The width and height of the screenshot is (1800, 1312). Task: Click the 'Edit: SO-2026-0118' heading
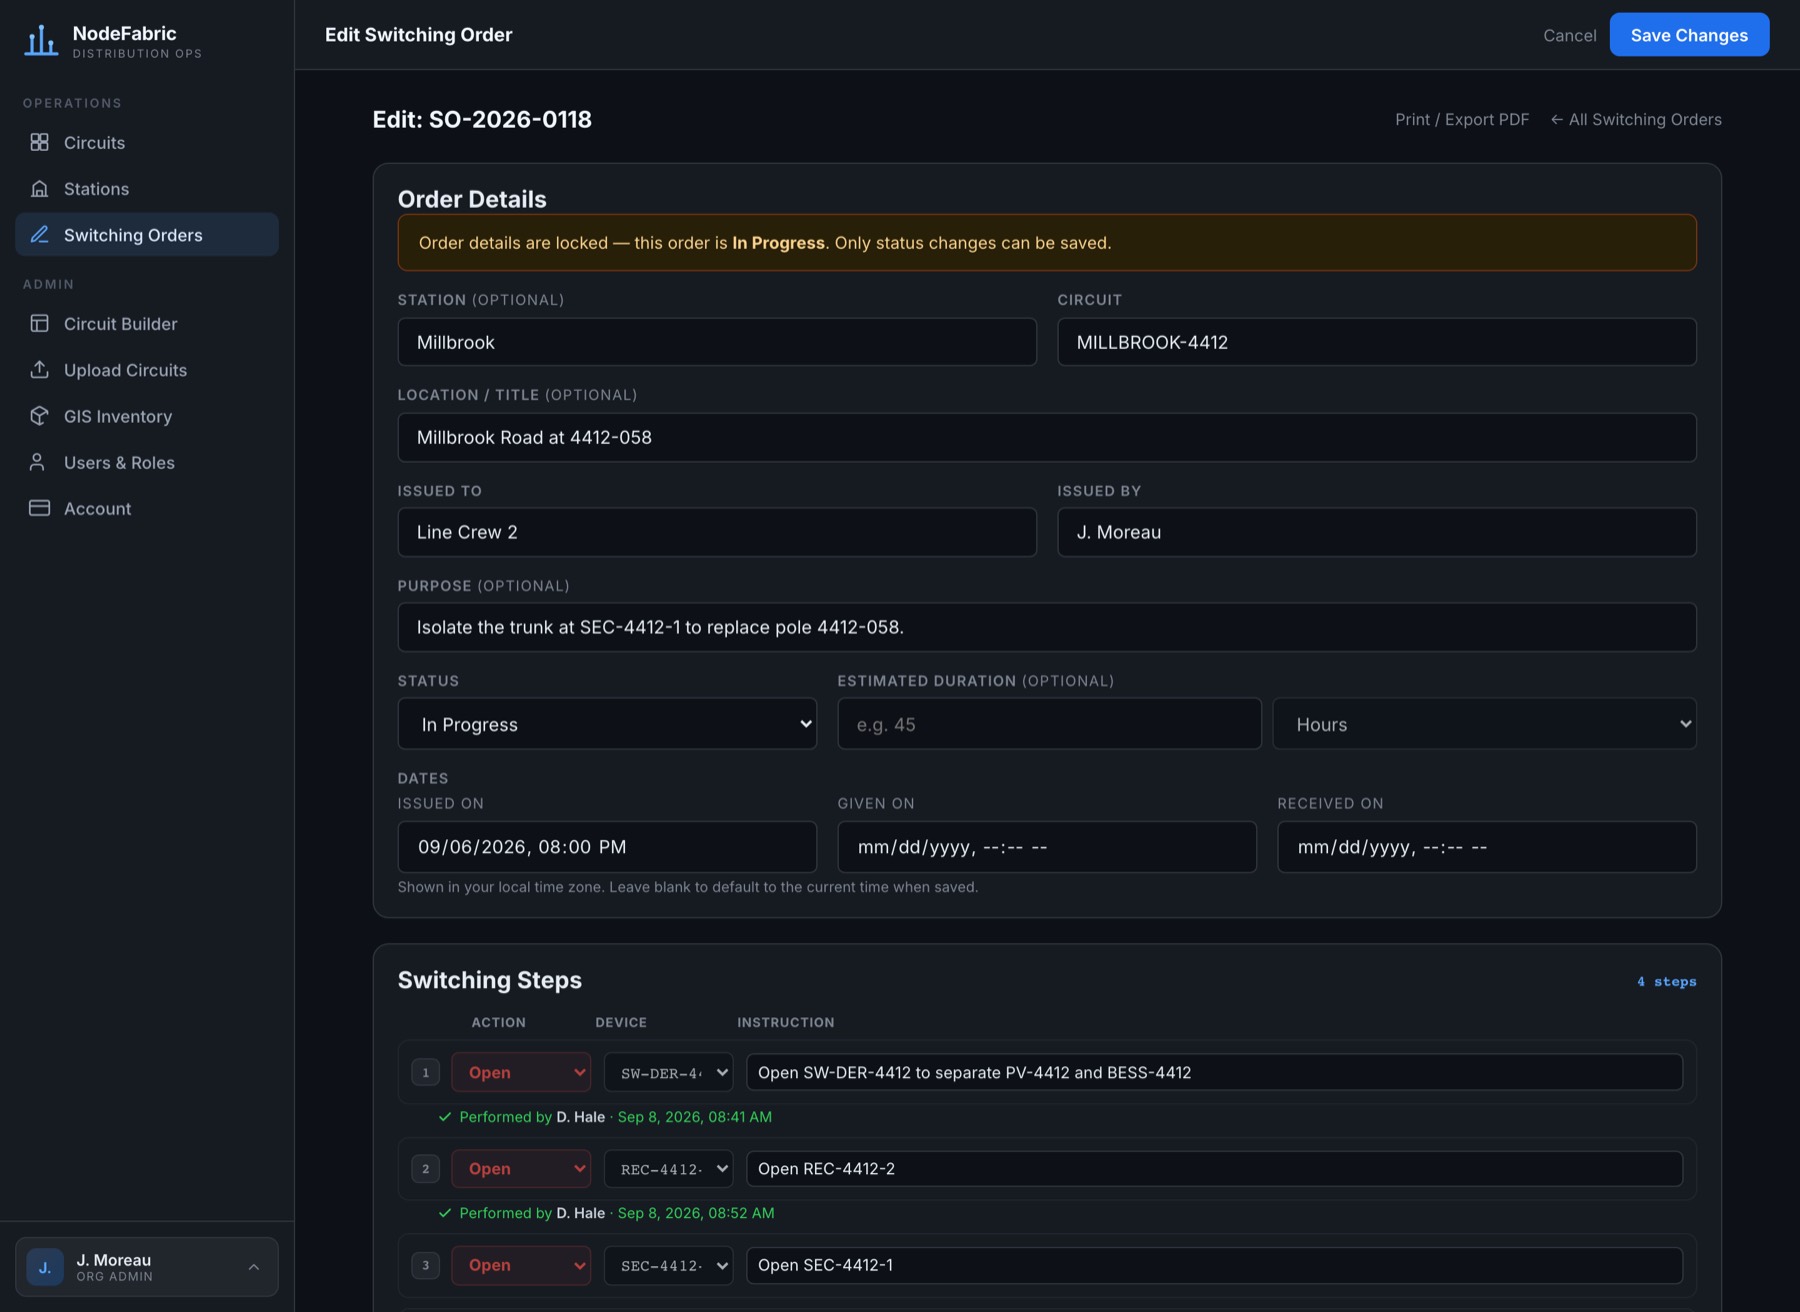482,119
